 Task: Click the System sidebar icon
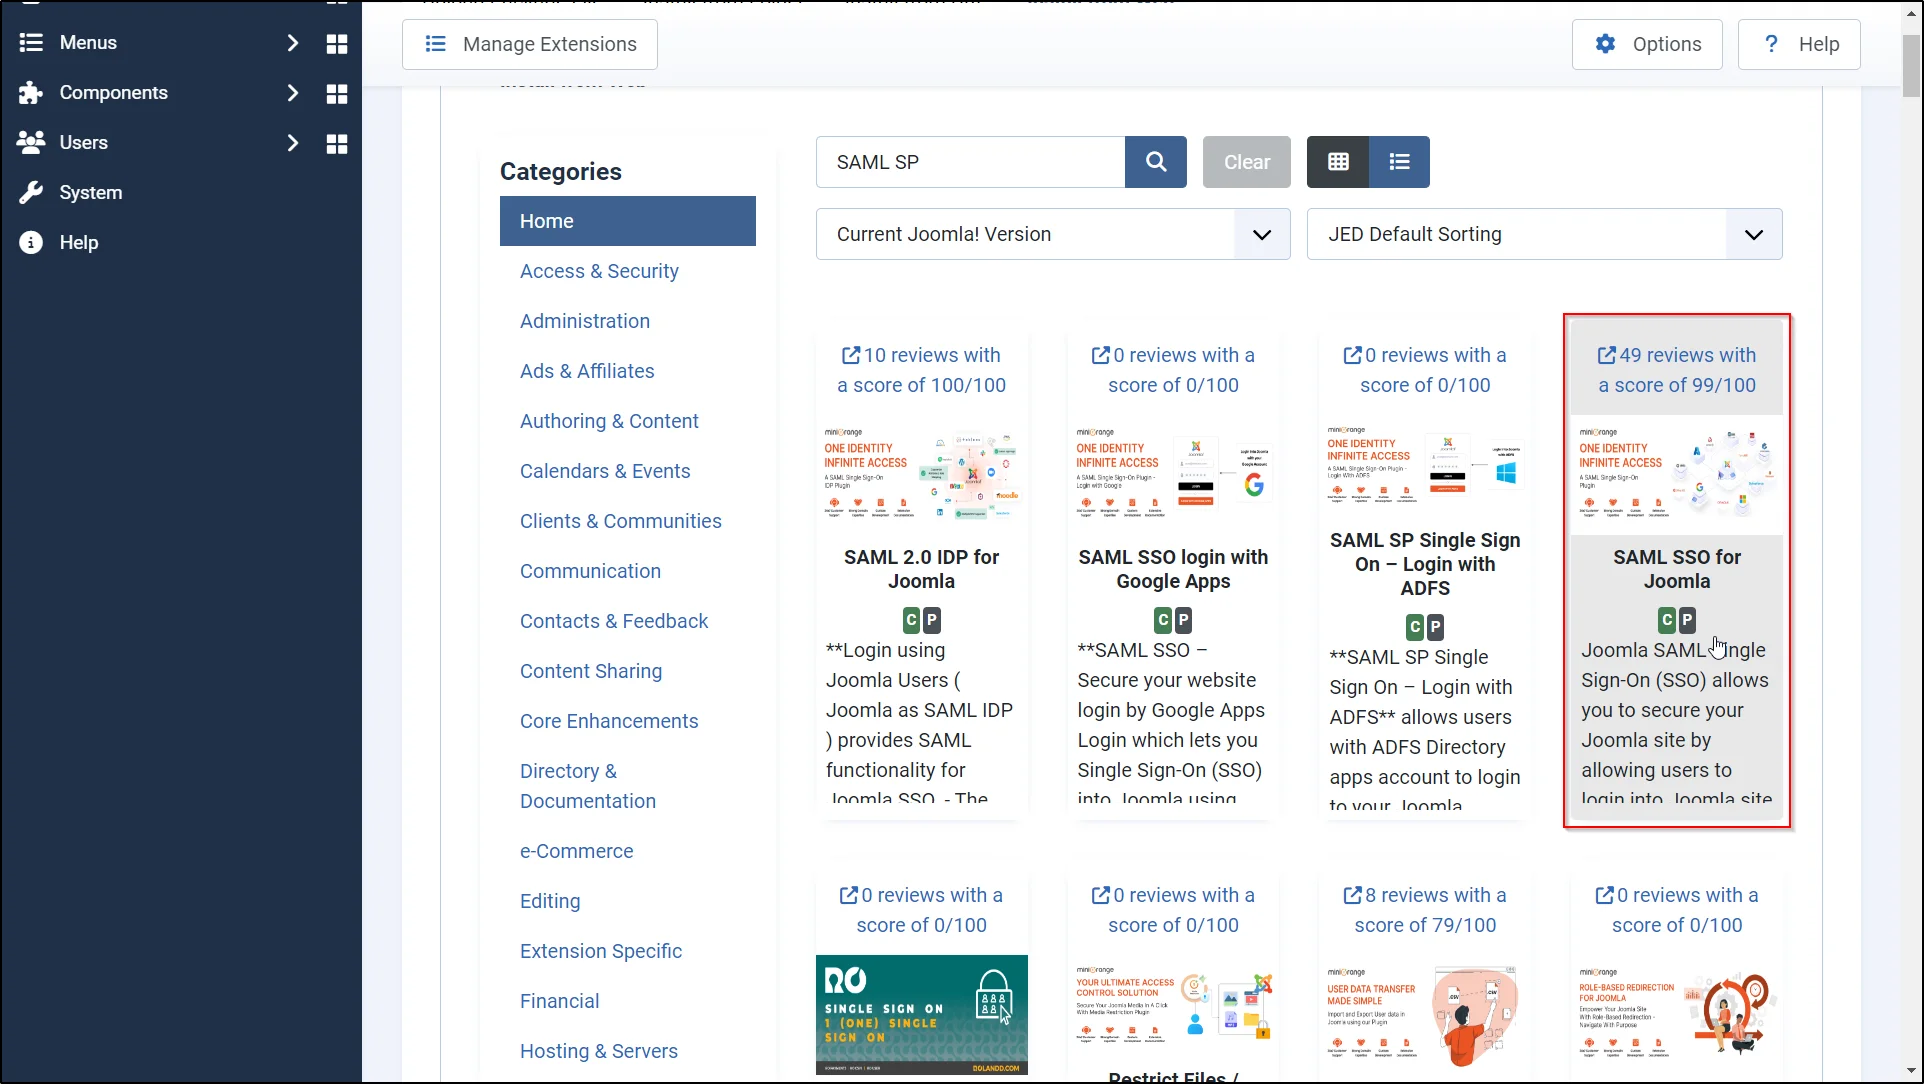[x=29, y=192]
